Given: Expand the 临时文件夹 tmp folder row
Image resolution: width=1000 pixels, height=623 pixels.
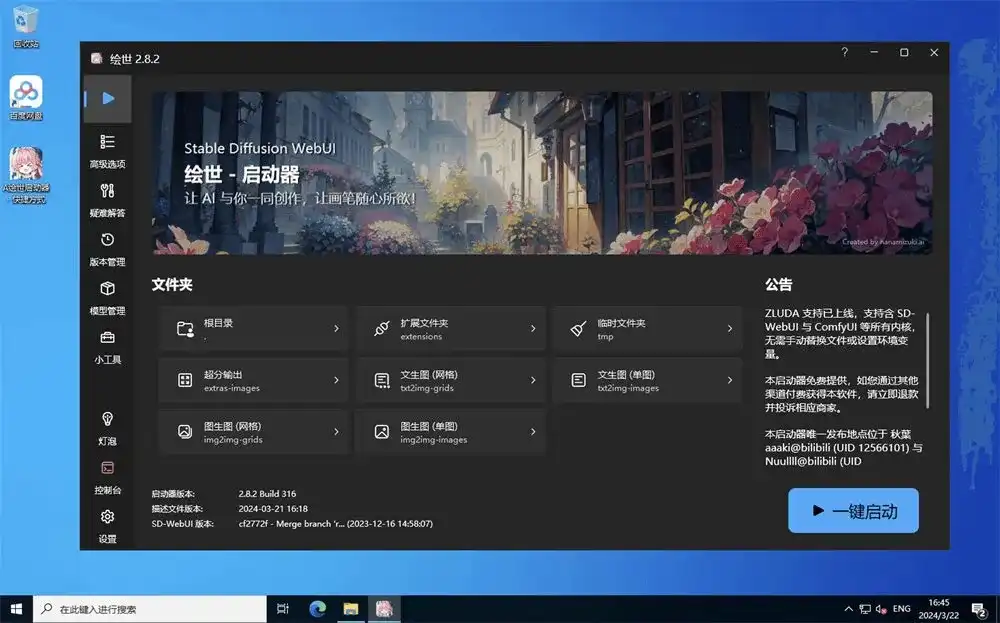Looking at the screenshot, I should tap(647, 328).
